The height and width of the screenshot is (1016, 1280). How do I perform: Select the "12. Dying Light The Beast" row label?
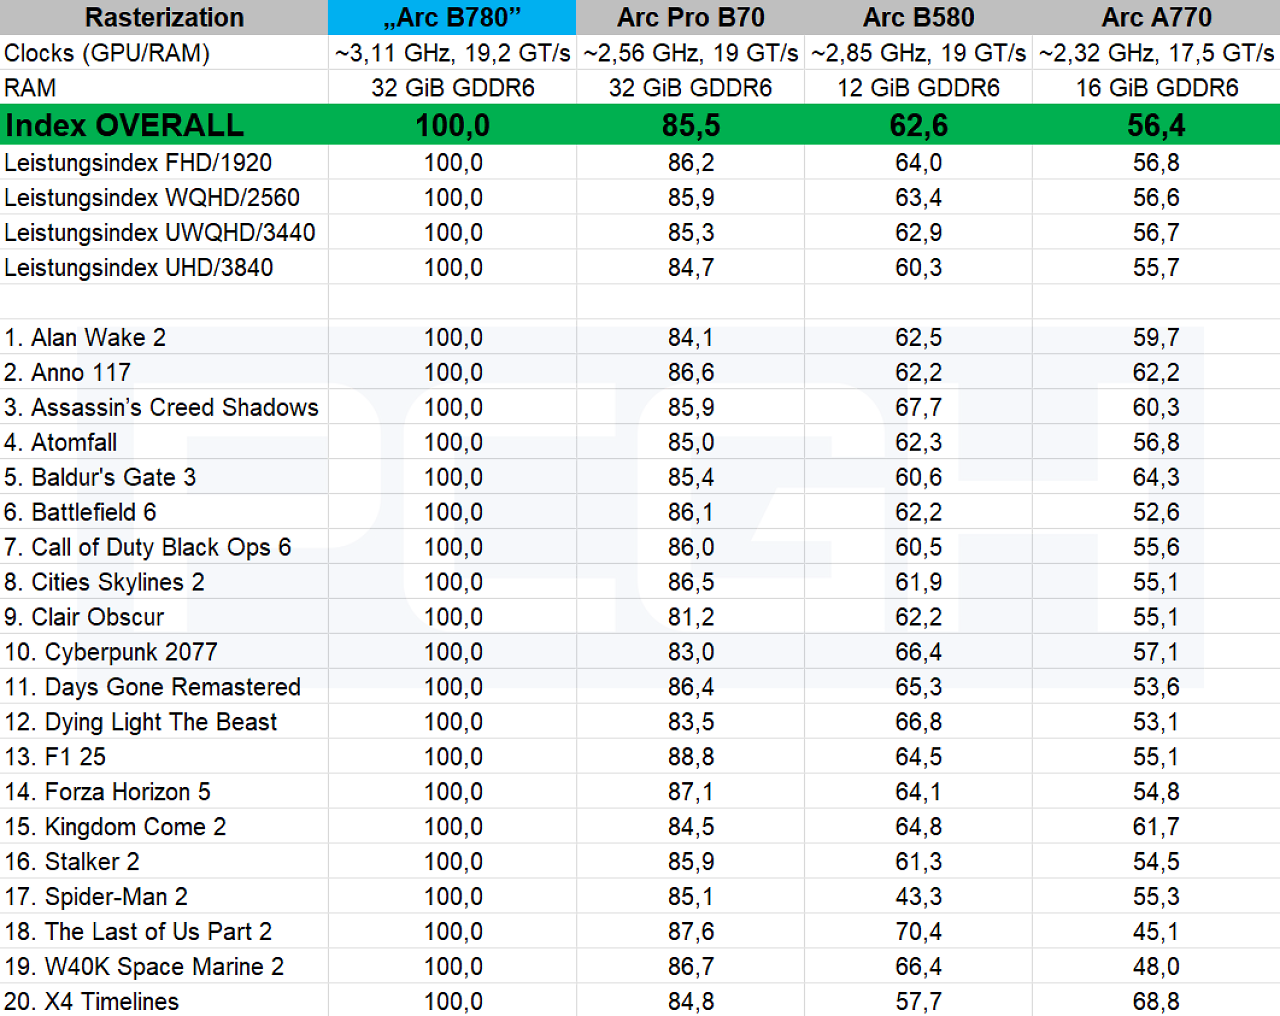140,722
